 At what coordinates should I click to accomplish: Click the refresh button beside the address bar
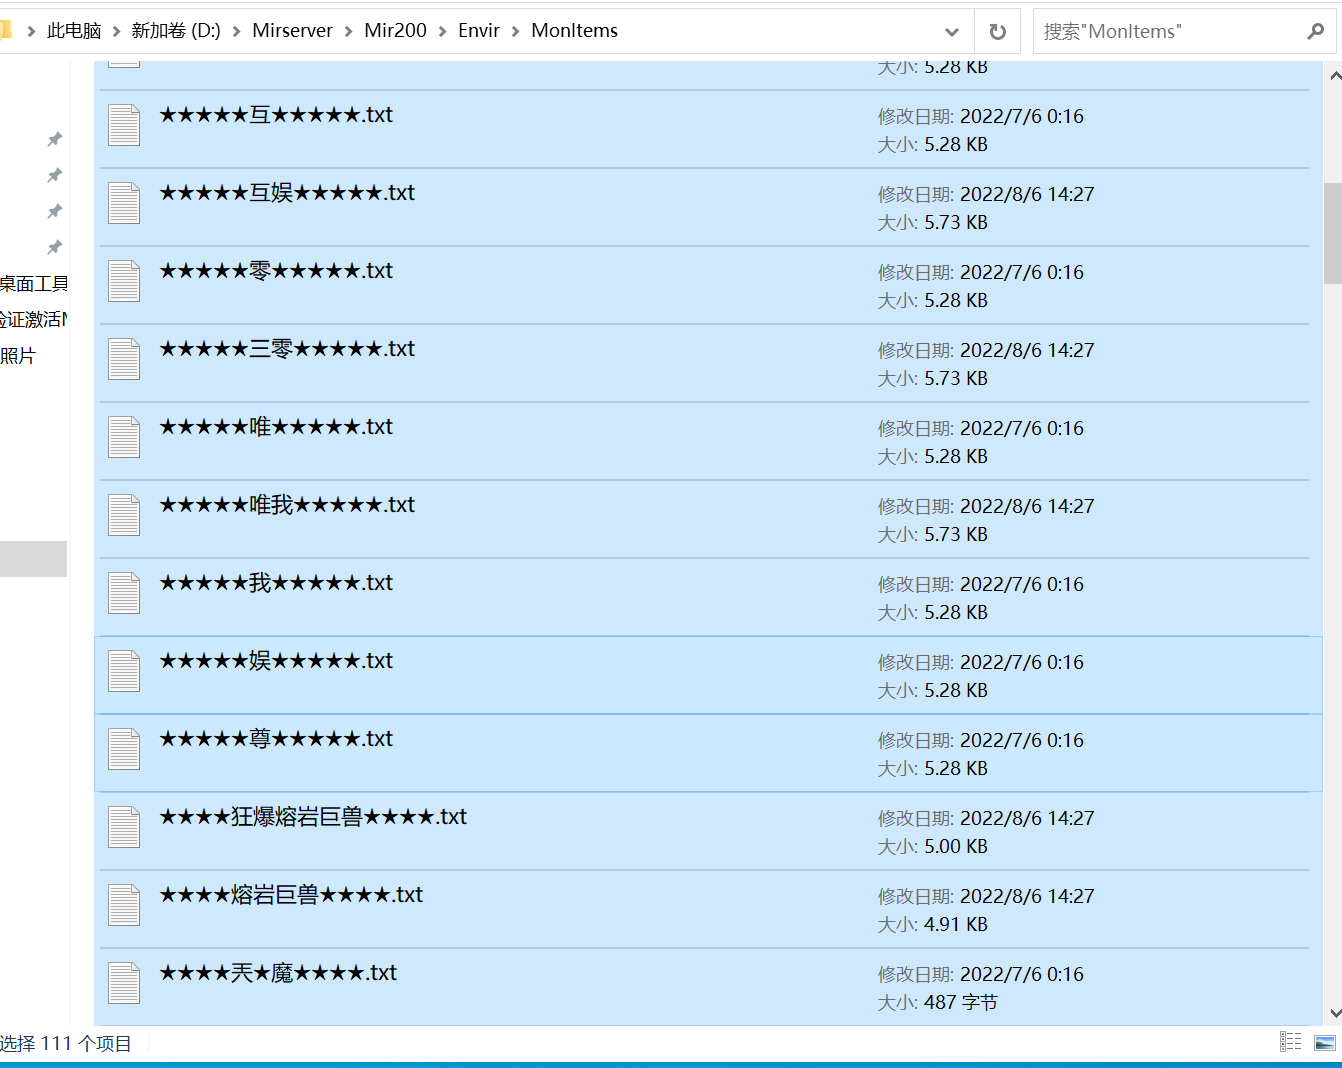[997, 31]
